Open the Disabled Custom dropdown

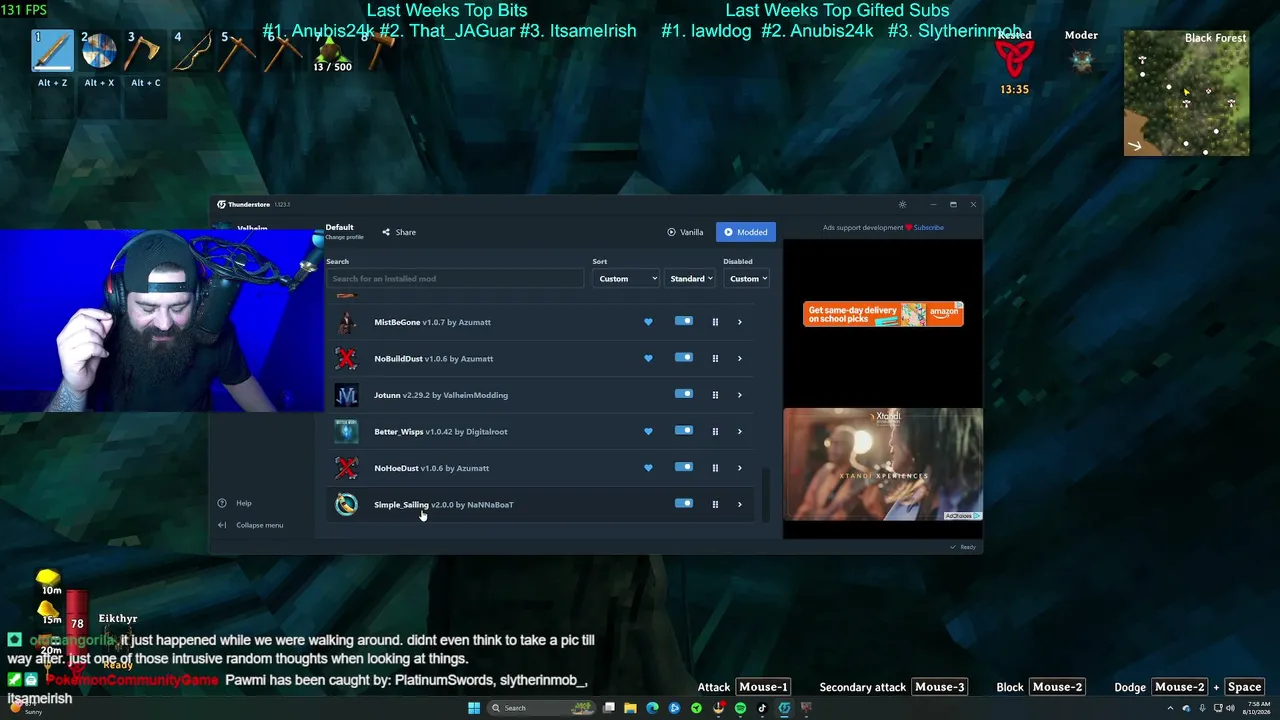(747, 279)
